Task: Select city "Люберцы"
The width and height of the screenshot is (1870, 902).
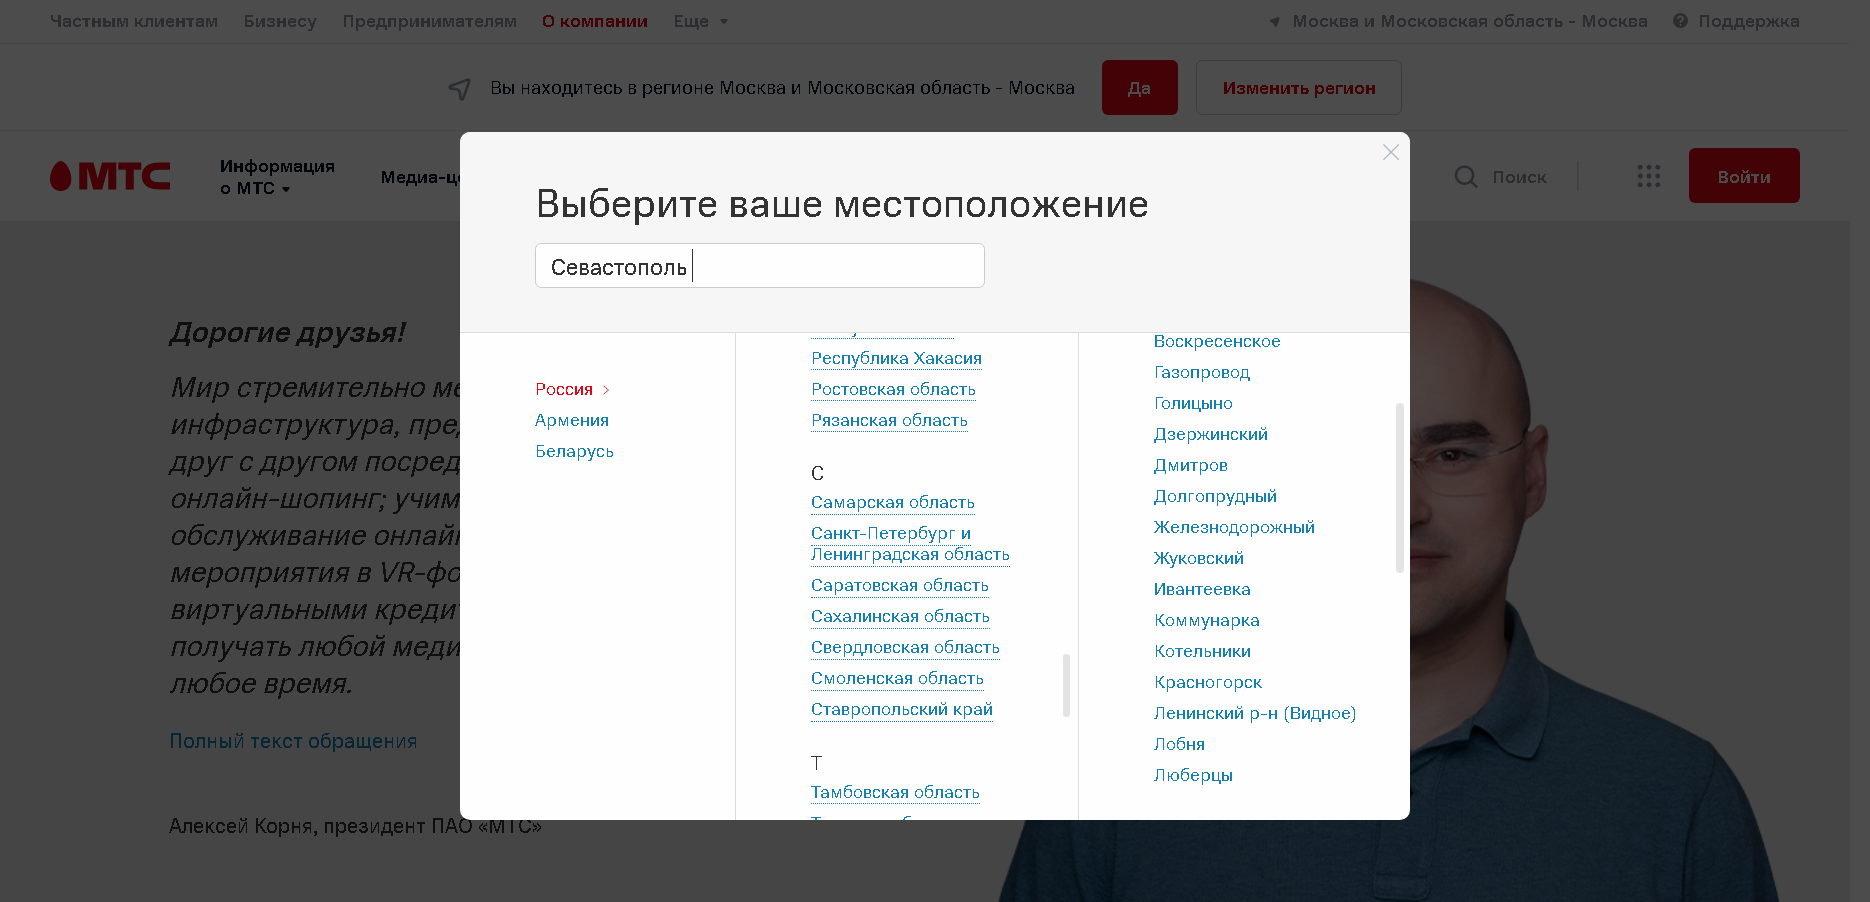Action: click(x=1193, y=775)
